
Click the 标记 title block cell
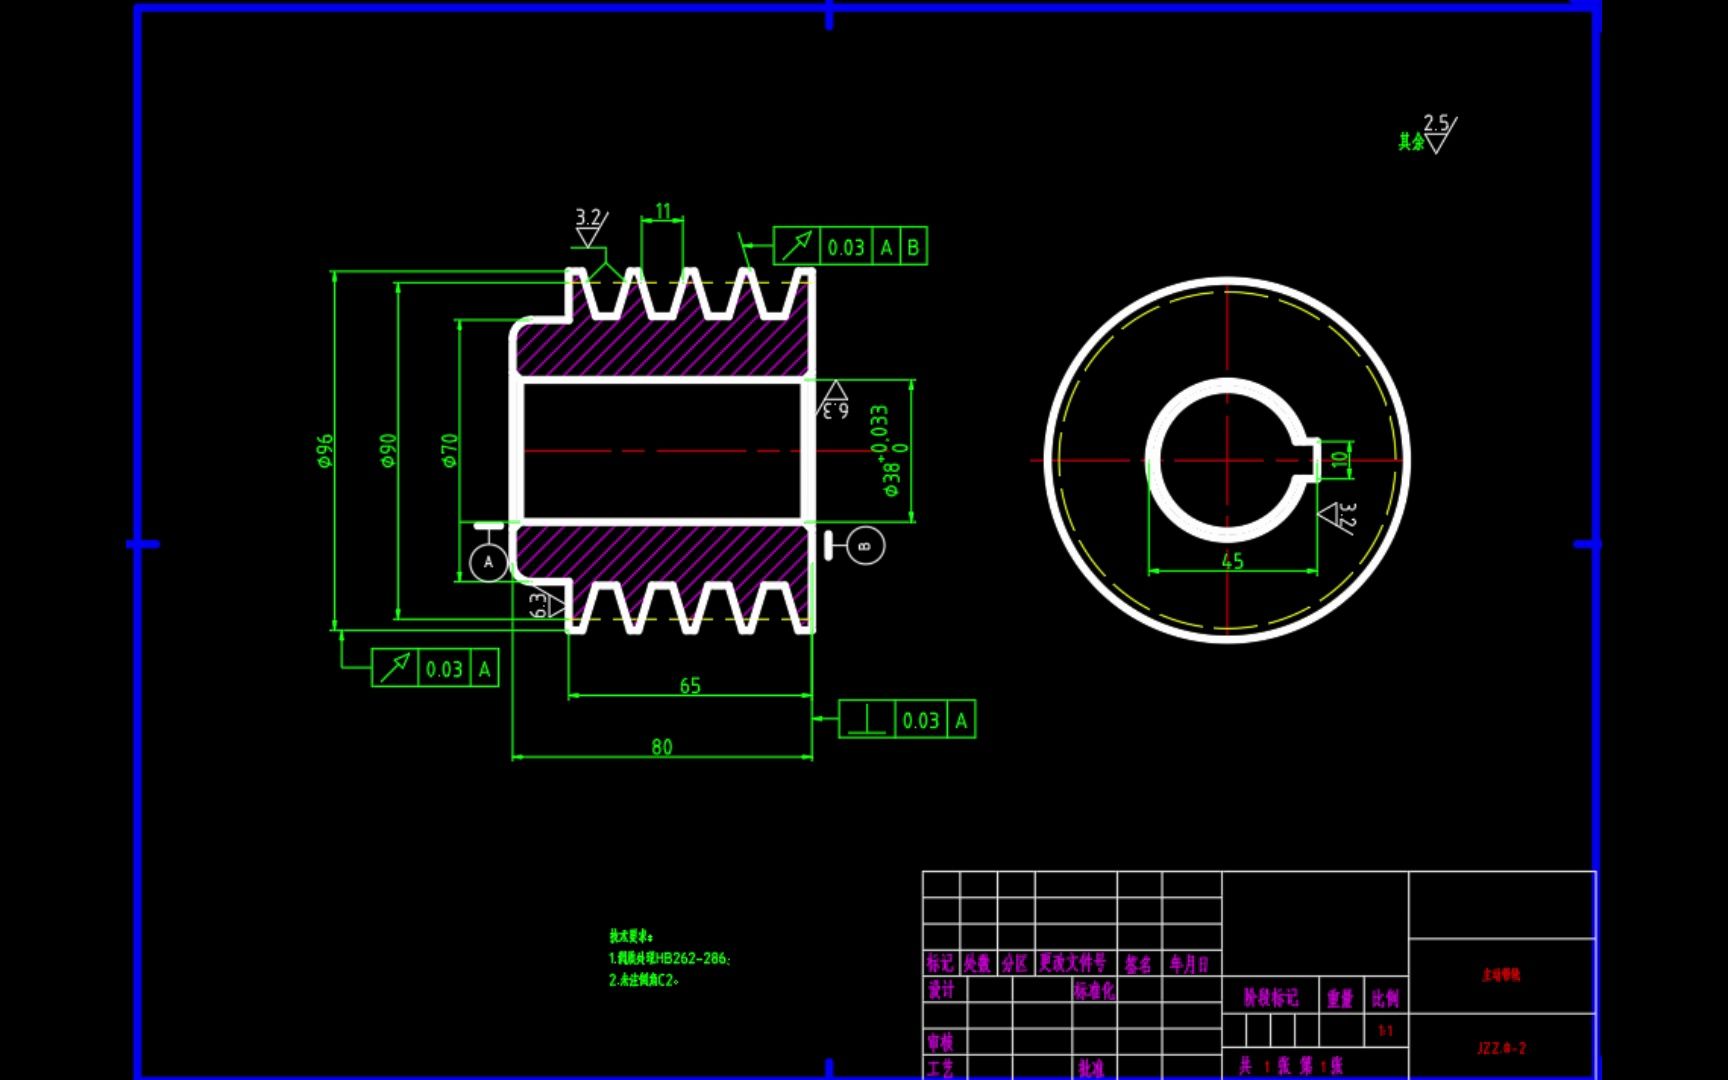940,963
